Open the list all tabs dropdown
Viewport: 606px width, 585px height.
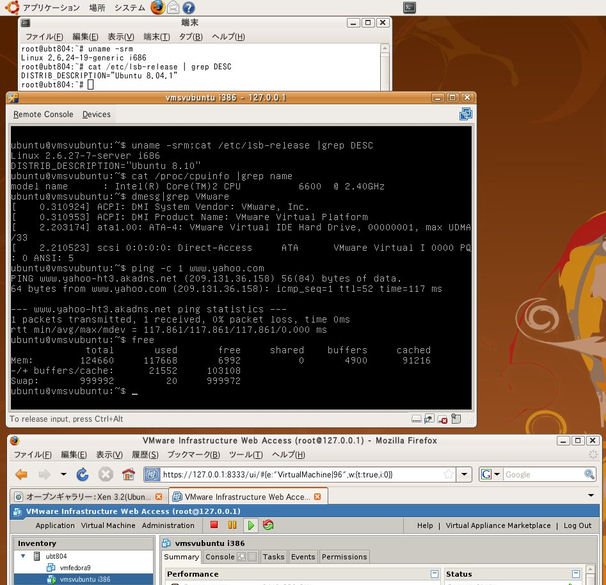[591, 495]
